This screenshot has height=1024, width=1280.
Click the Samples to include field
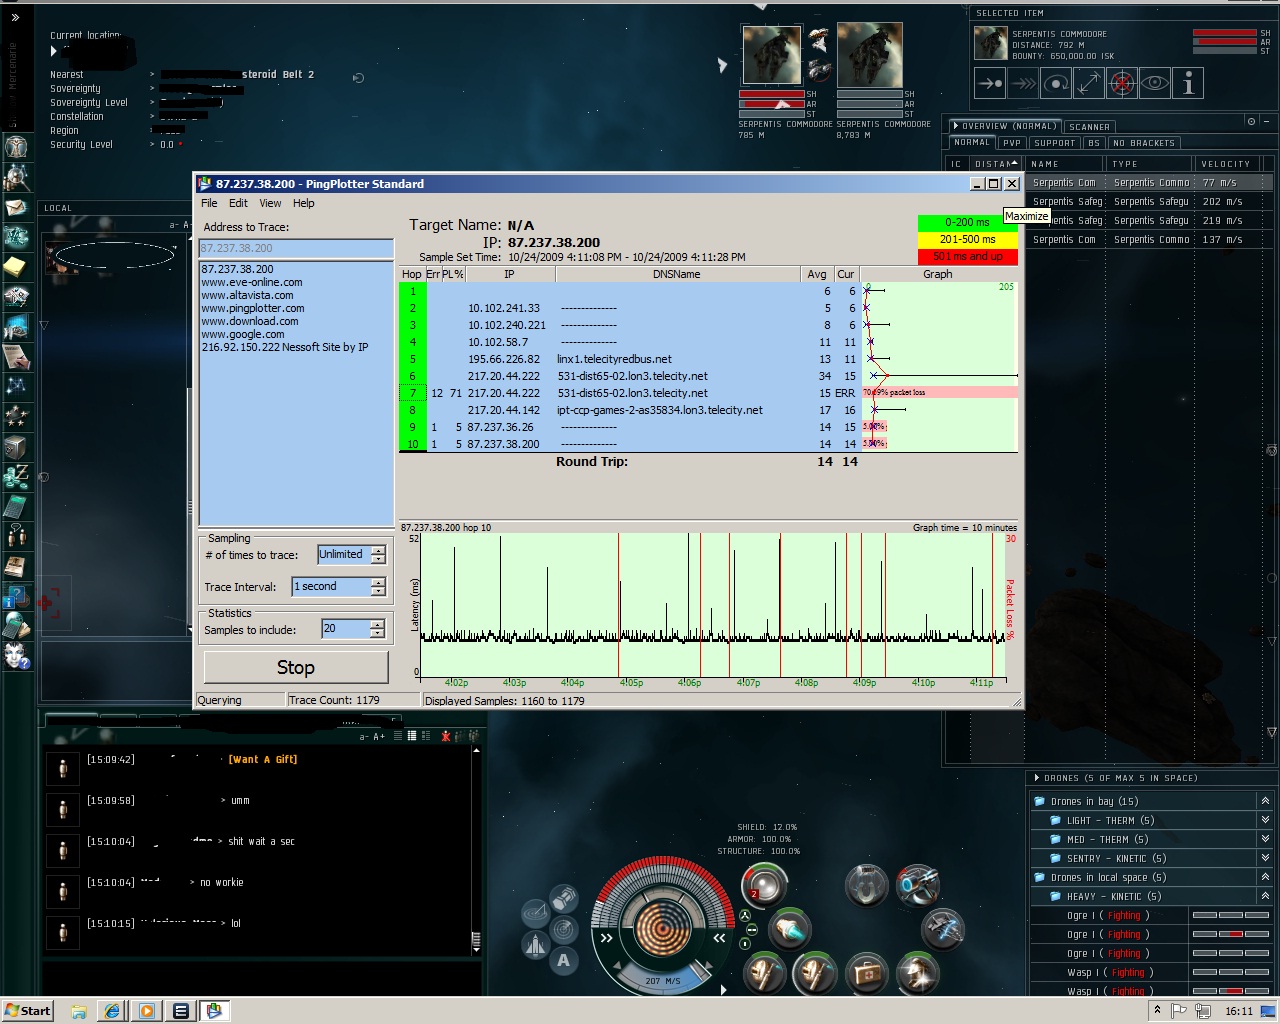pos(345,628)
